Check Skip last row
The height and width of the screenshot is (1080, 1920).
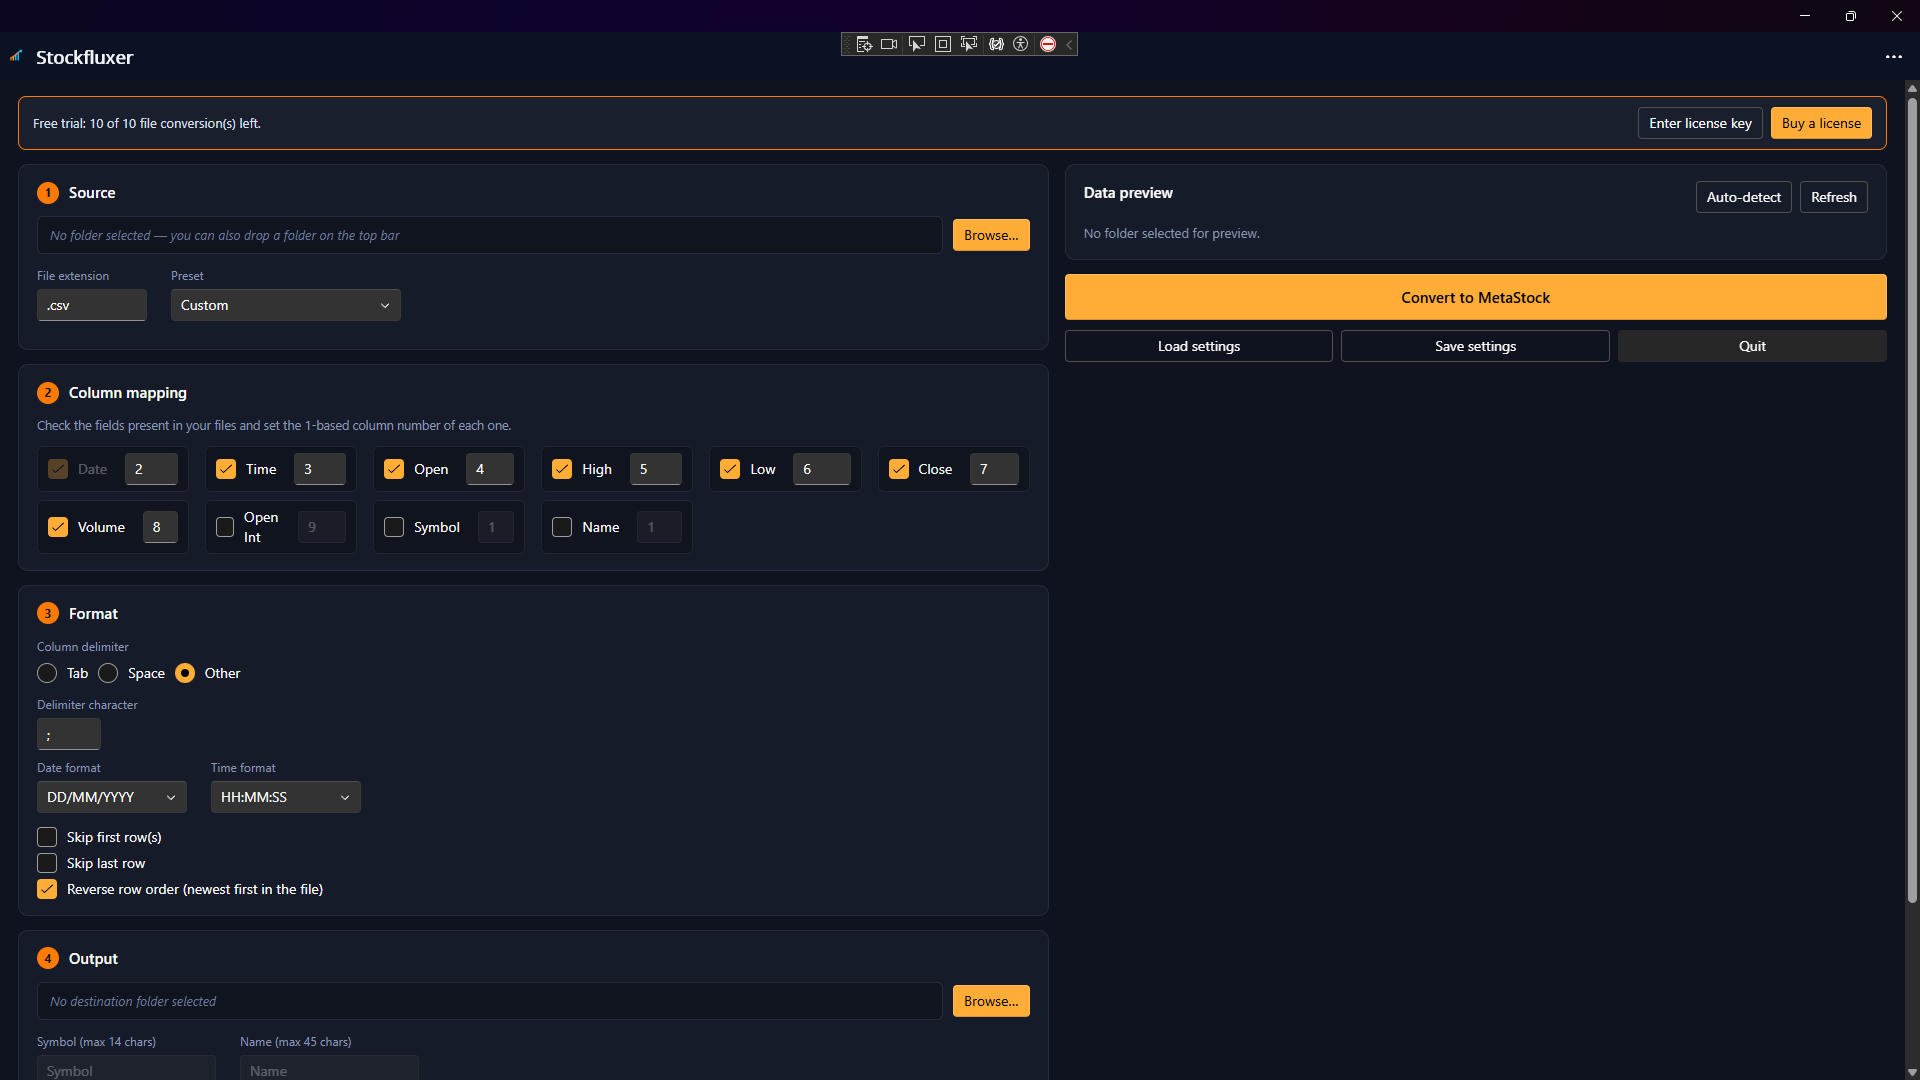pyautogui.click(x=47, y=863)
